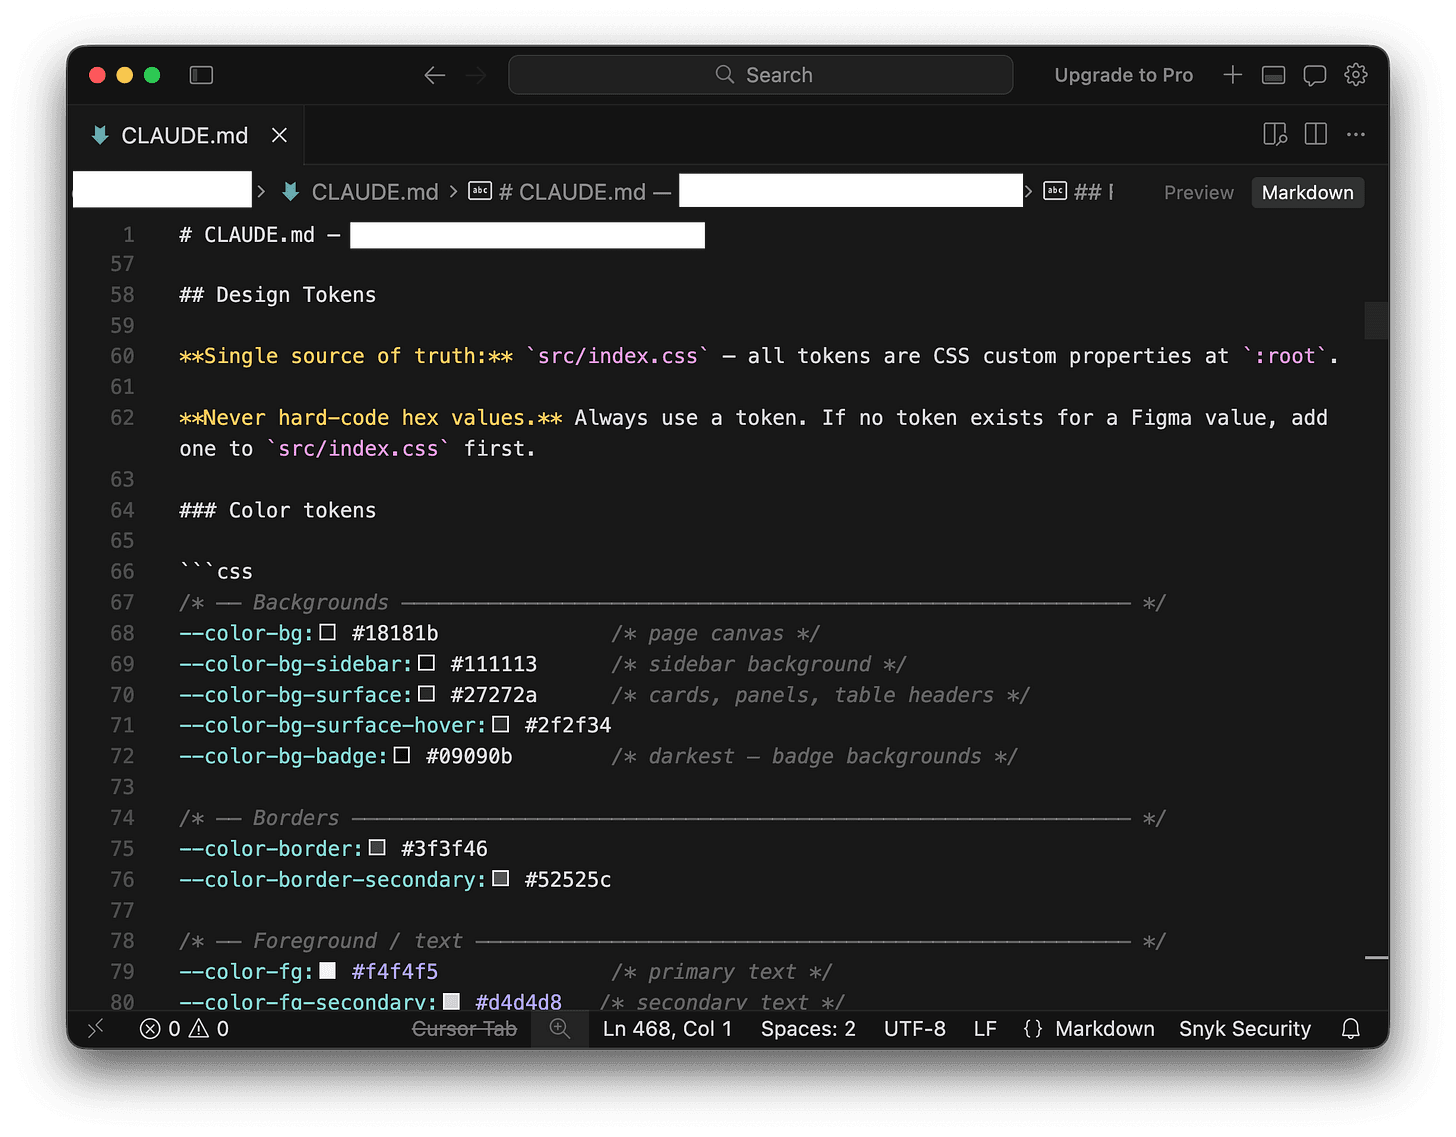Click Upgrade to Pro
This screenshot has width=1456, height=1137.
coord(1123,75)
